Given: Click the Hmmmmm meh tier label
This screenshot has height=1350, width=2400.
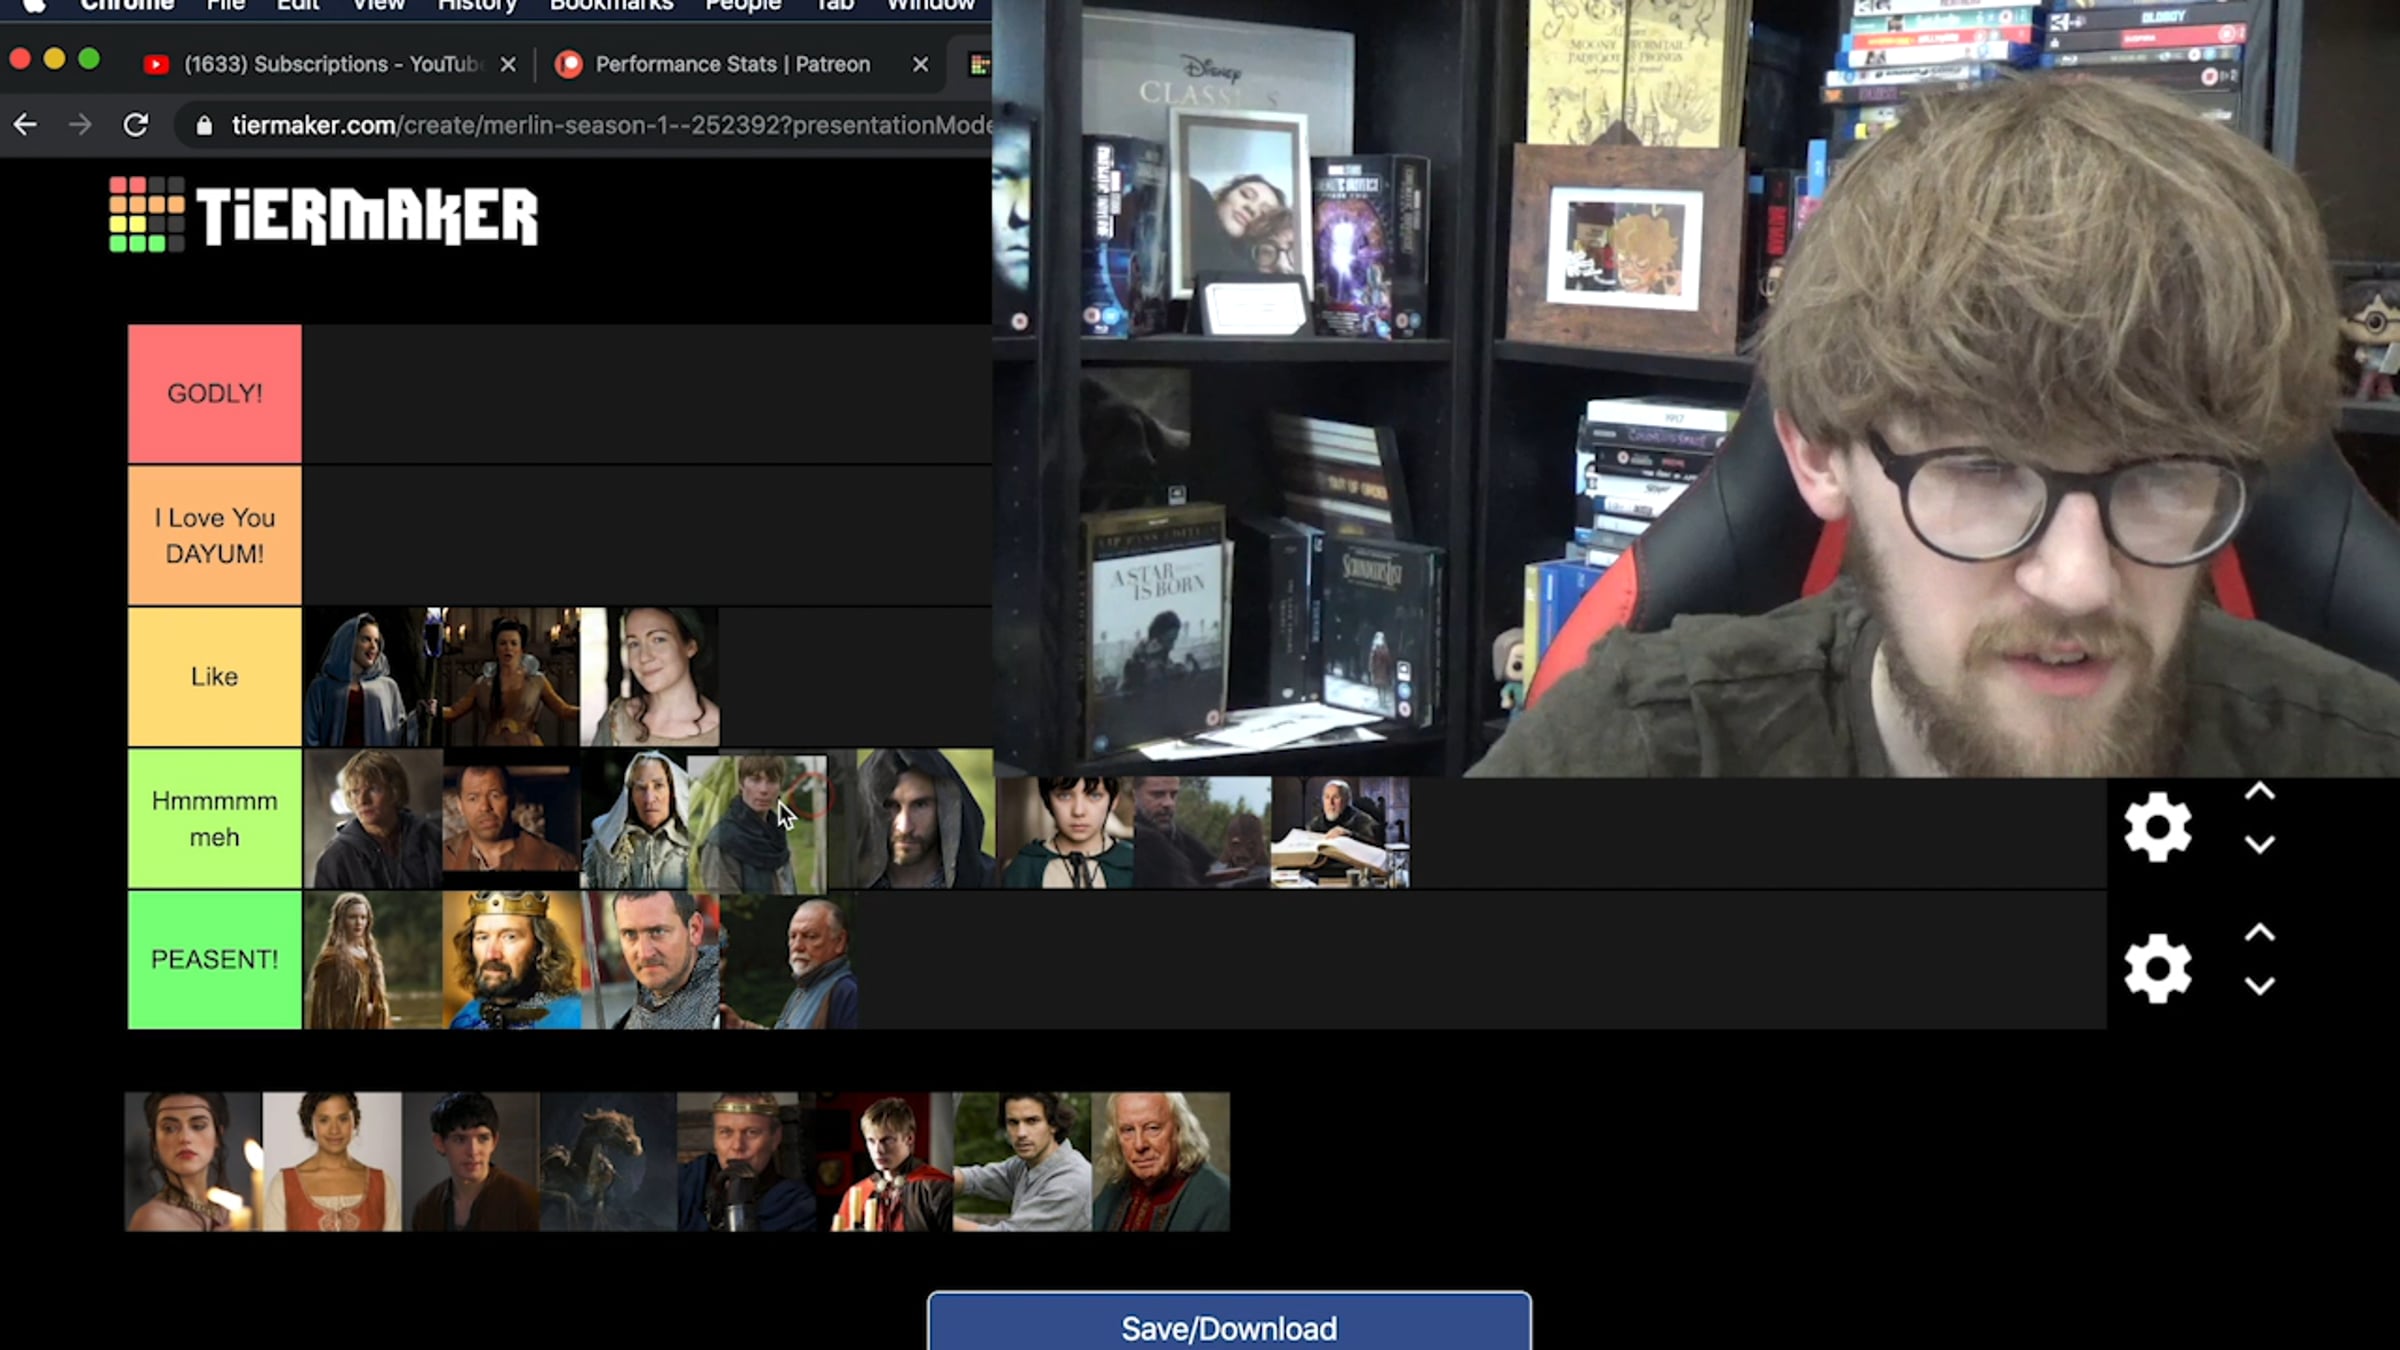Looking at the screenshot, I should click(215, 819).
